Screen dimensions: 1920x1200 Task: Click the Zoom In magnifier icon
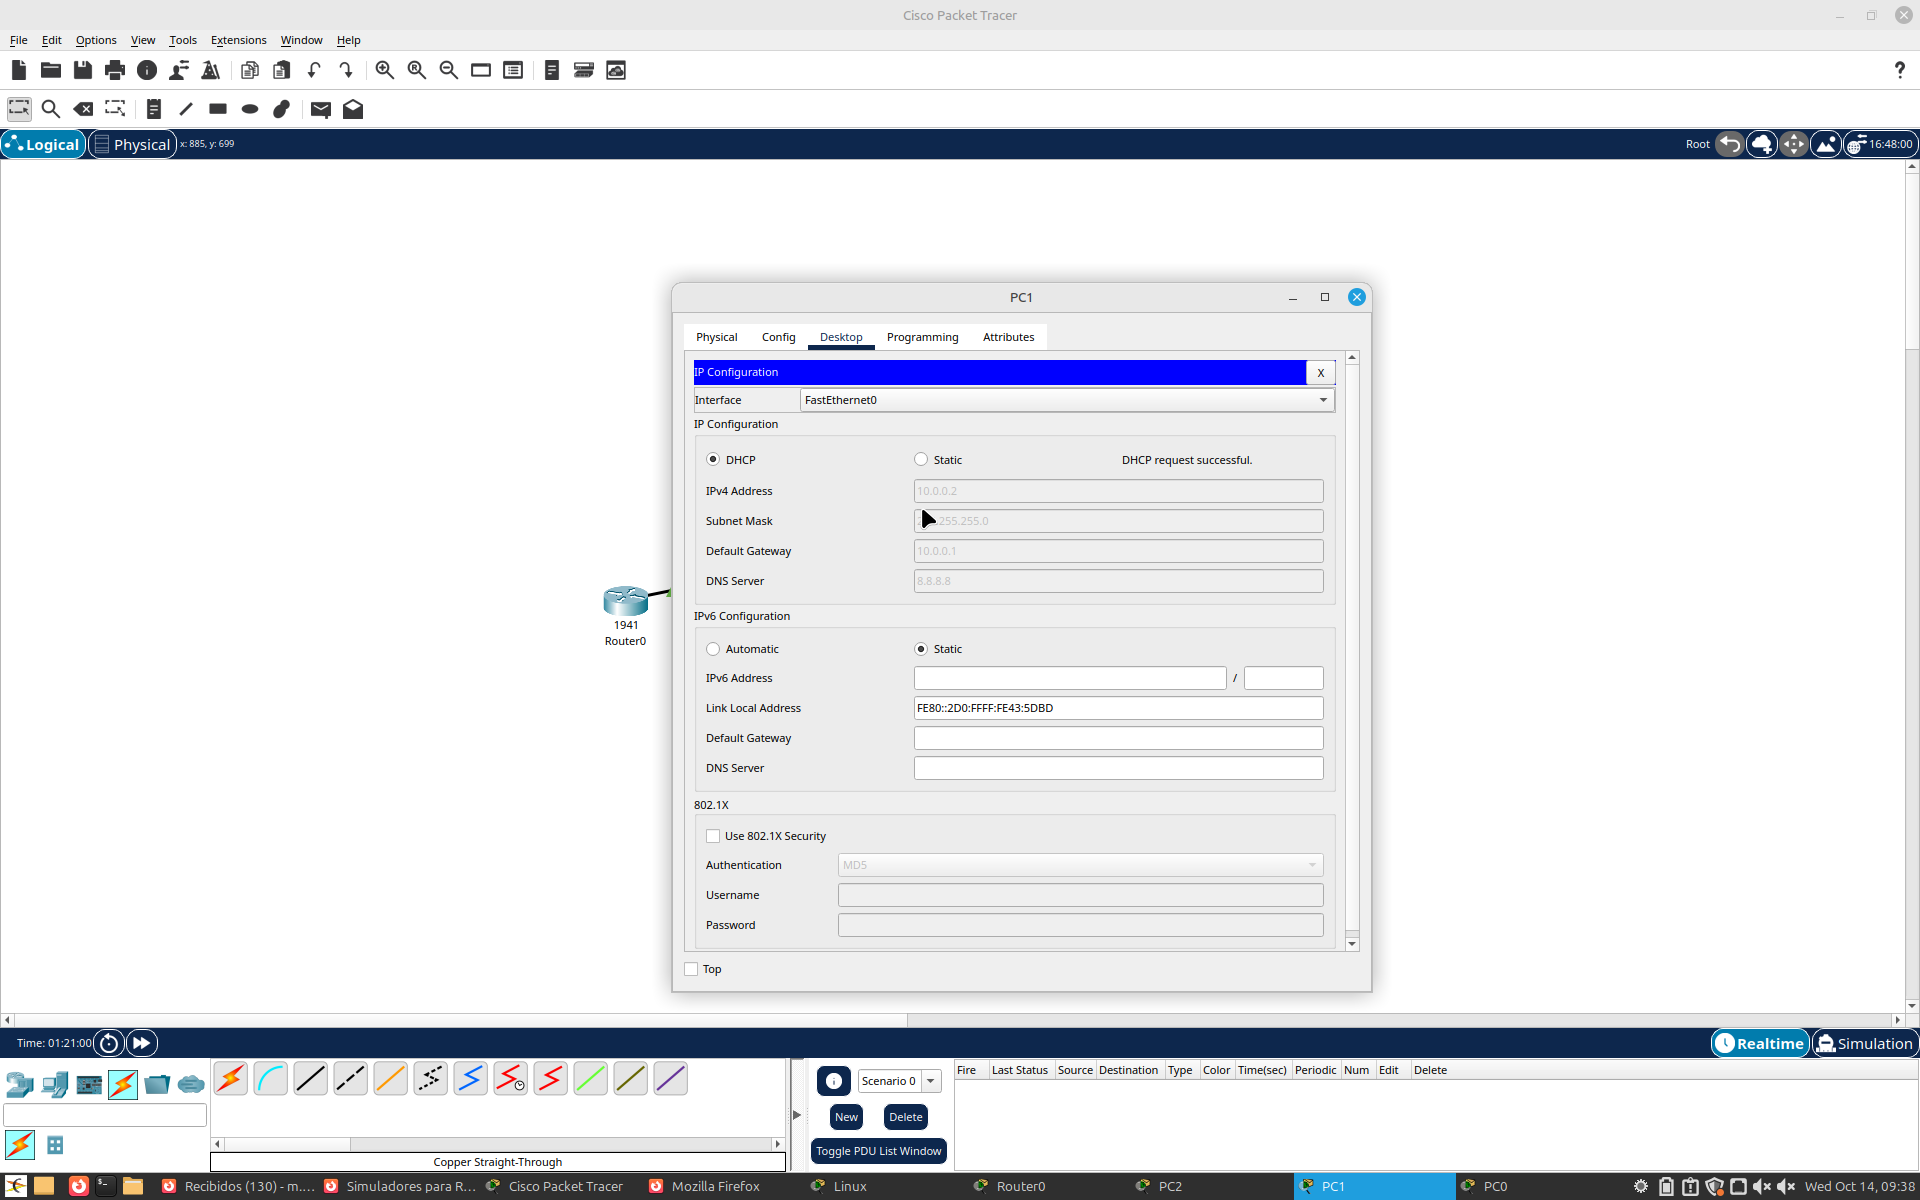click(x=385, y=70)
